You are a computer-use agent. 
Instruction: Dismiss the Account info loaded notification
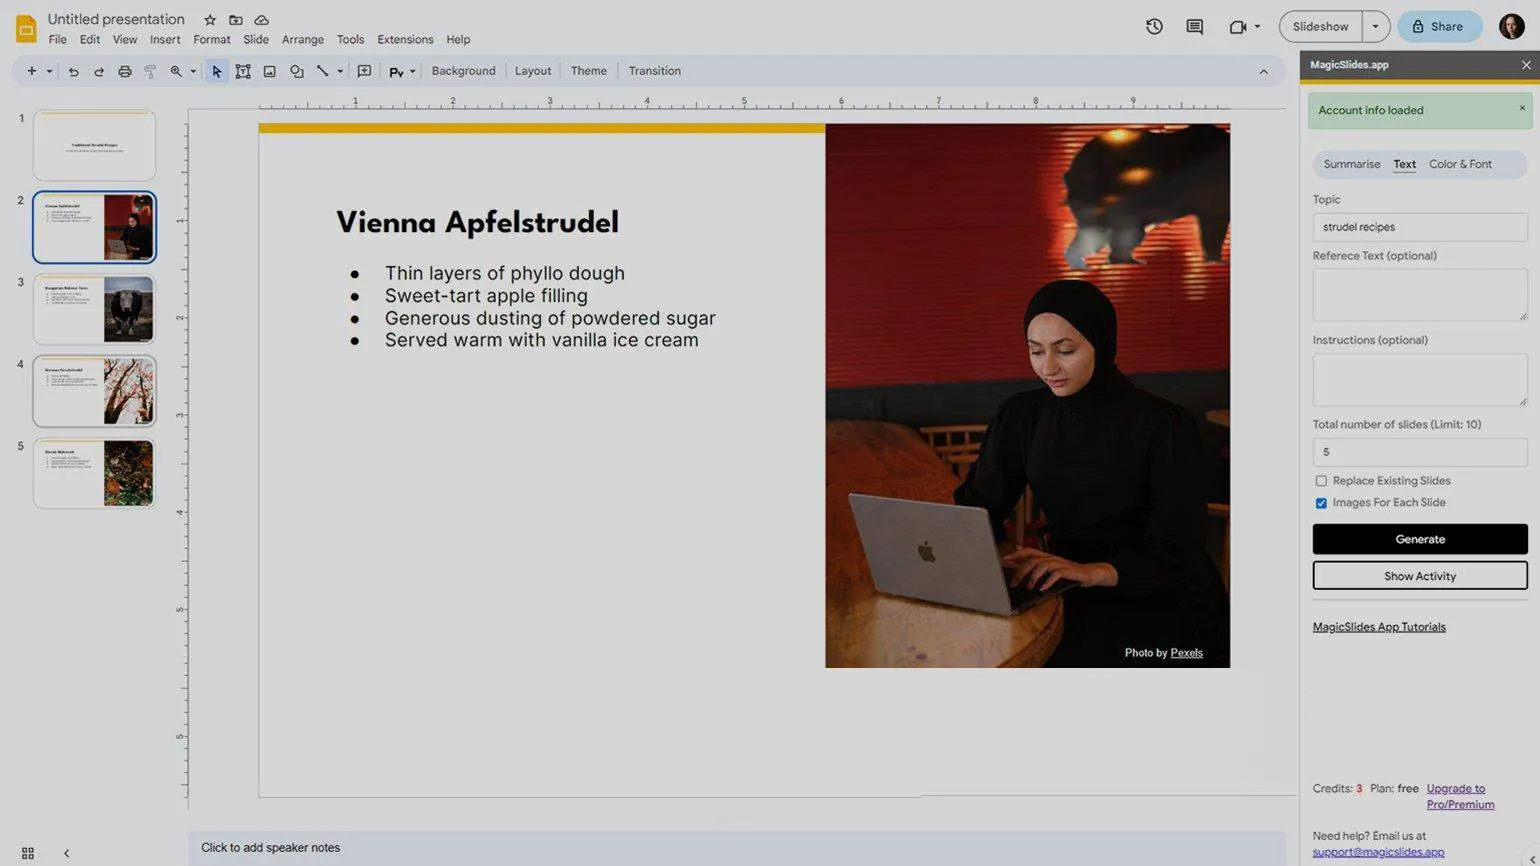click(x=1522, y=108)
